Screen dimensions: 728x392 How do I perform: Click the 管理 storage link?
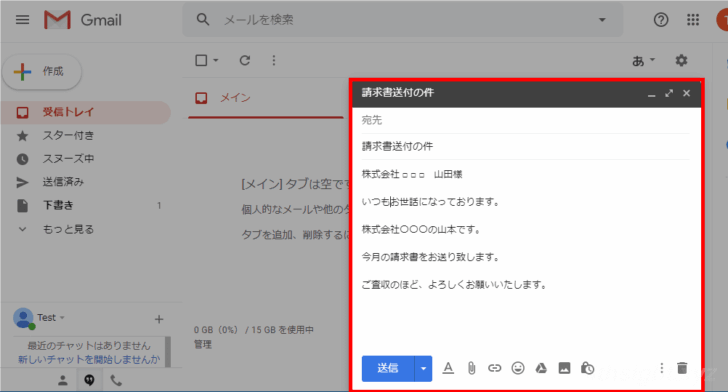pyautogui.click(x=203, y=345)
